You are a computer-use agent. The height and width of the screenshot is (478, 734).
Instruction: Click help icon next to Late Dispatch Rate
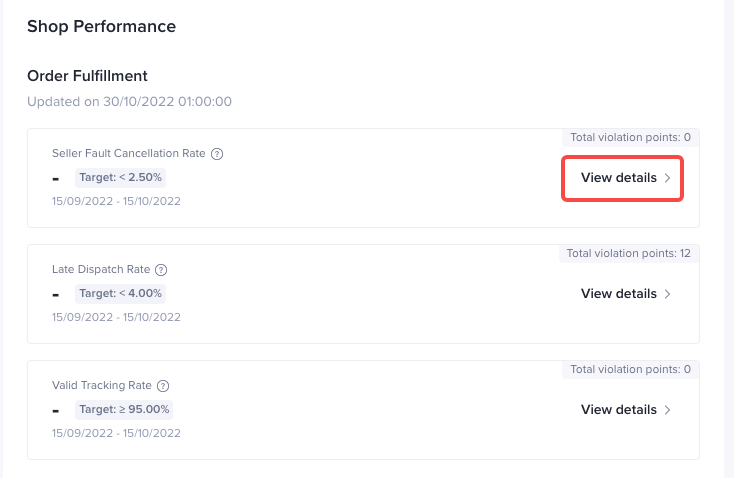161,270
